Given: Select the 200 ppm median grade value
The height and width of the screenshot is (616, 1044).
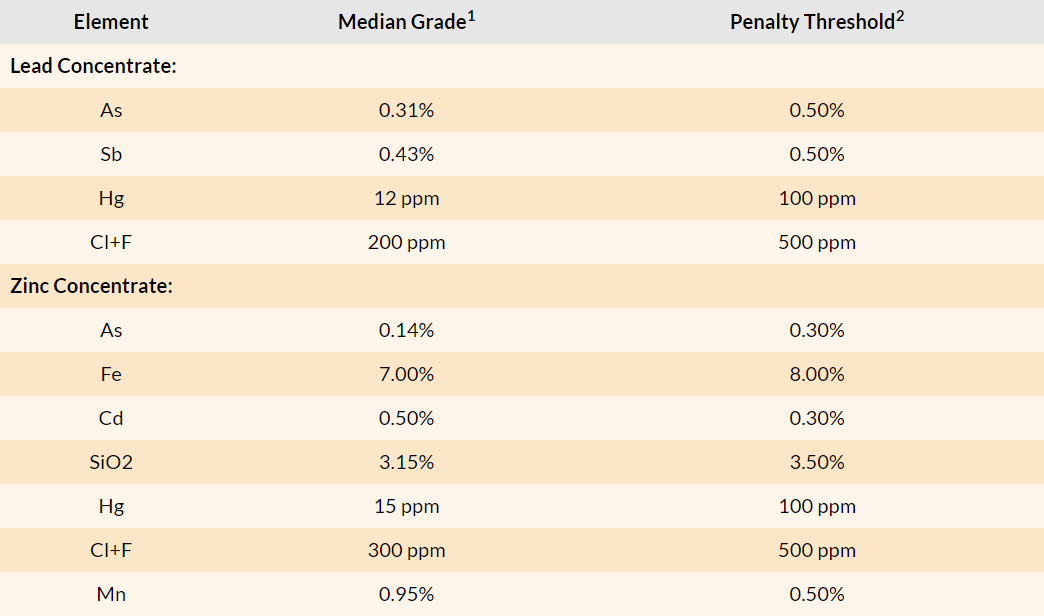Looking at the screenshot, I should [x=406, y=242].
